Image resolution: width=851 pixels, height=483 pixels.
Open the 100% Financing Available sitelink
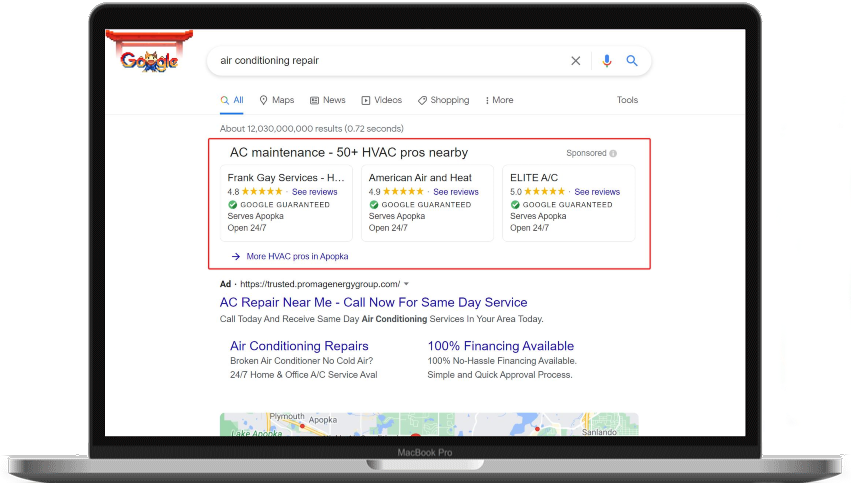(500, 346)
